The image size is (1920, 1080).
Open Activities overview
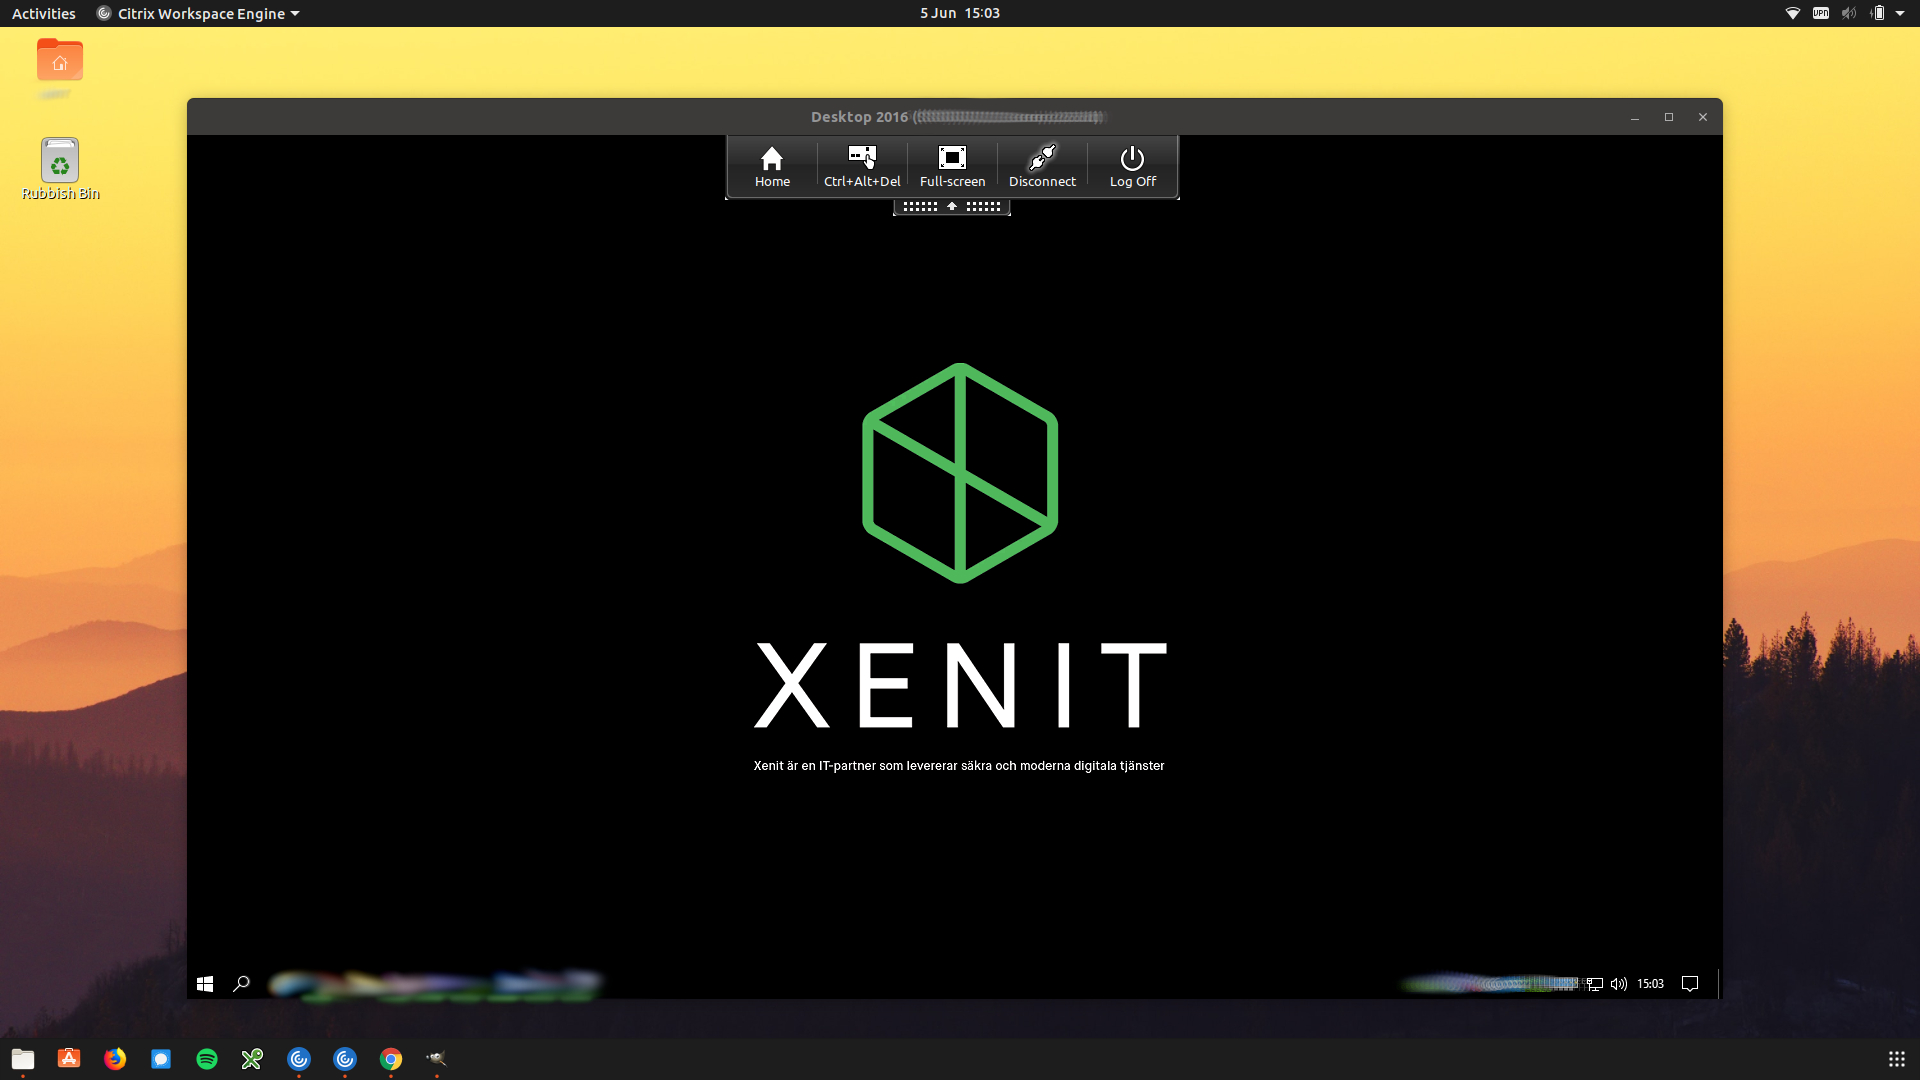tap(43, 13)
